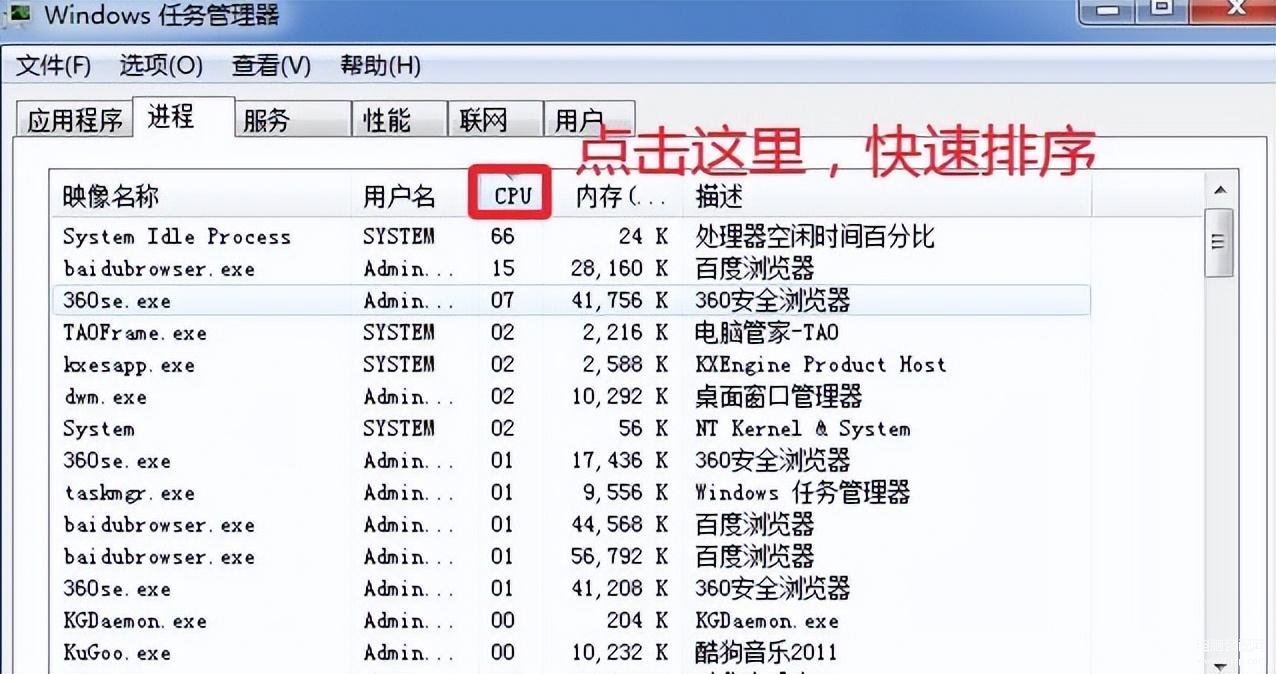The height and width of the screenshot is (674, 1276).
Task: Sort processes by CPU column header
Action: click(511, 197)
